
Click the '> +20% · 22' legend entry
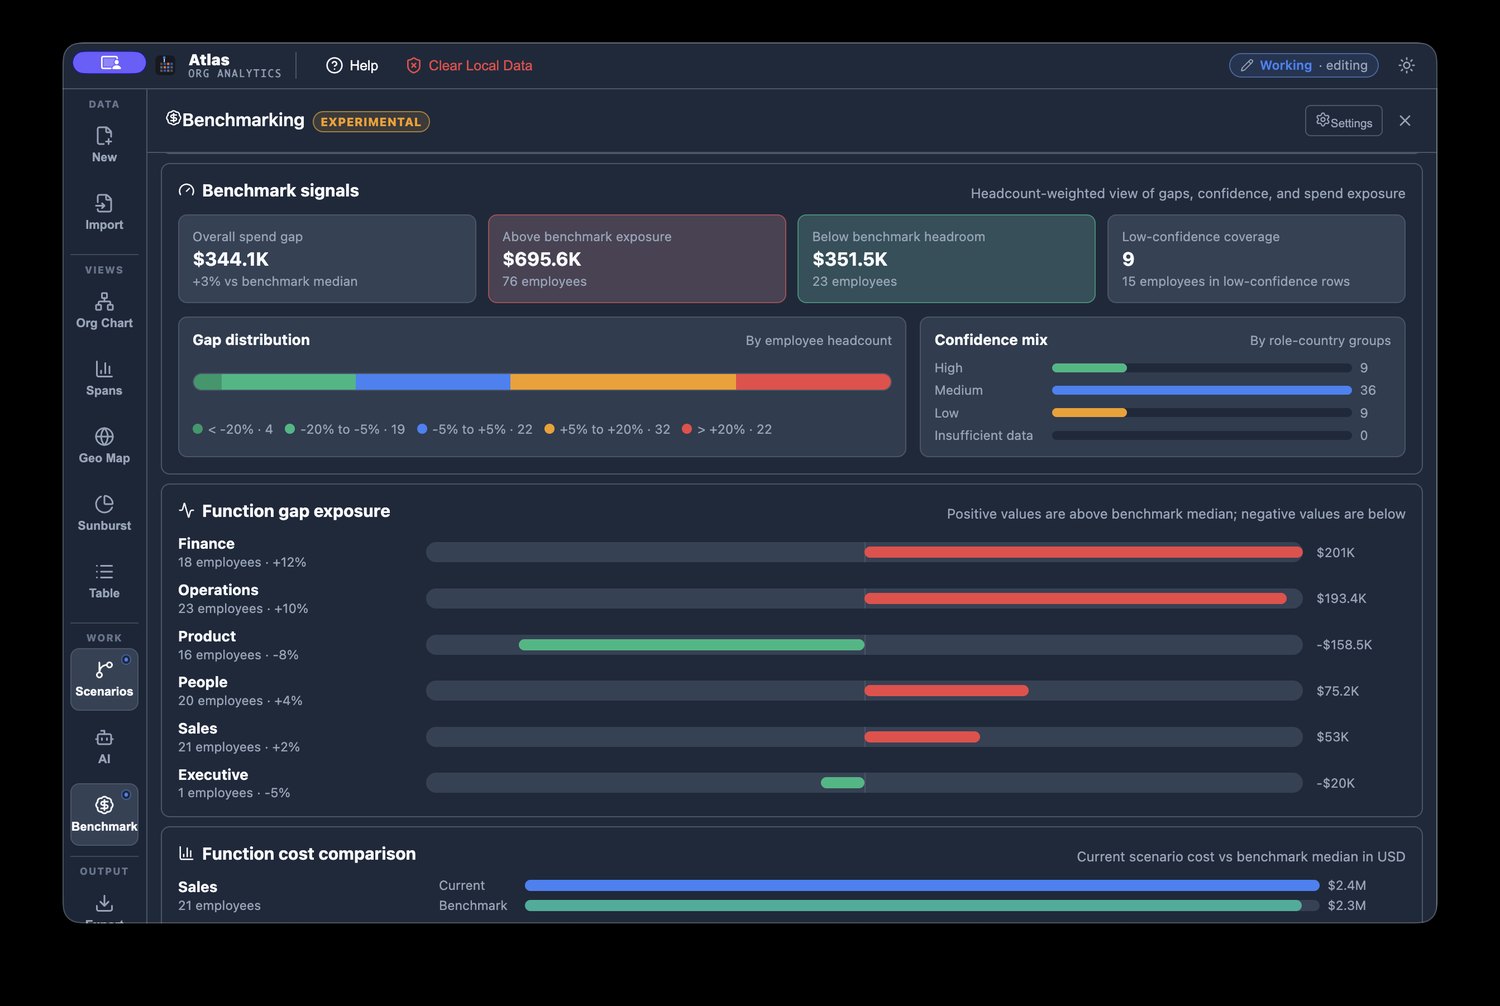727,429
